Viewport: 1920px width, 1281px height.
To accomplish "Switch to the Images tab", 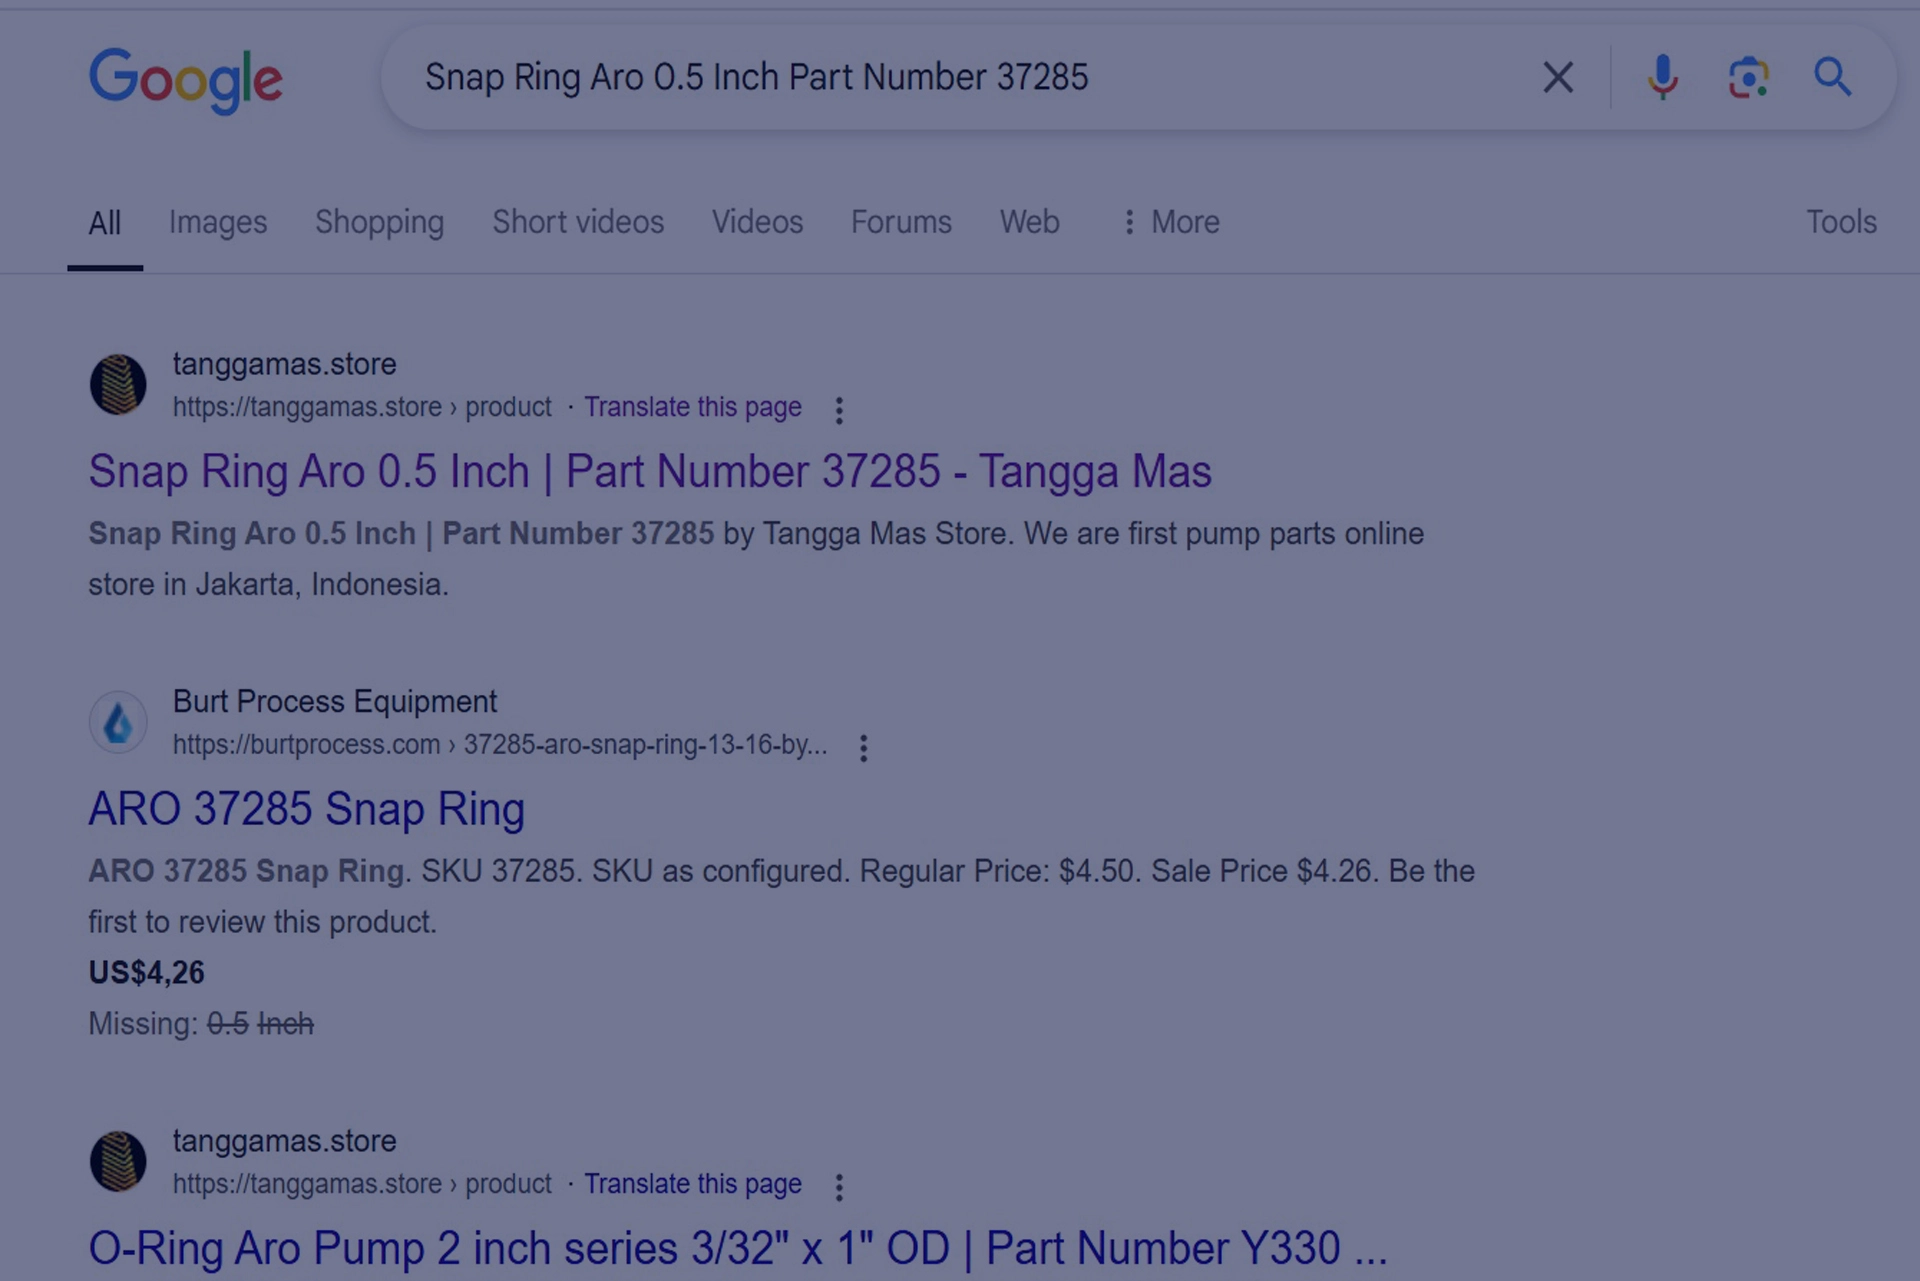I will [218, 222].
